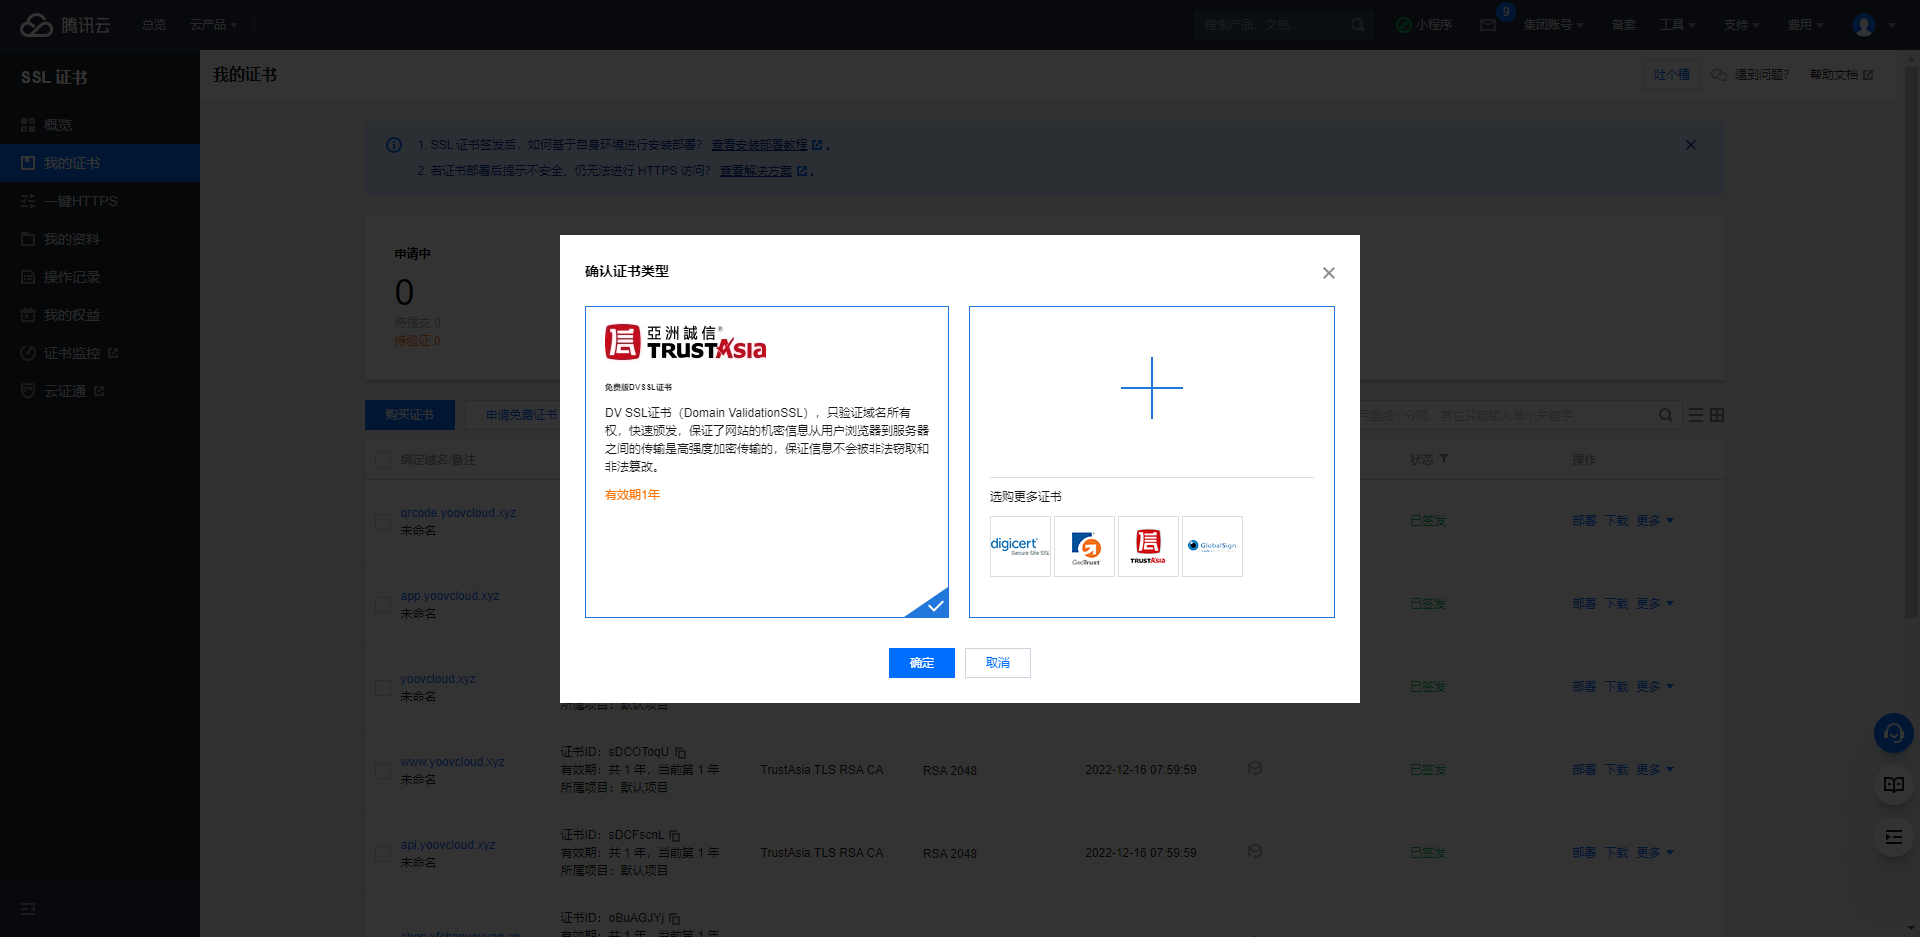Select the TrustAsia free DV SSL card
Image resolution: width=1920 pixels, height=937 pixels.
point(767,462)
